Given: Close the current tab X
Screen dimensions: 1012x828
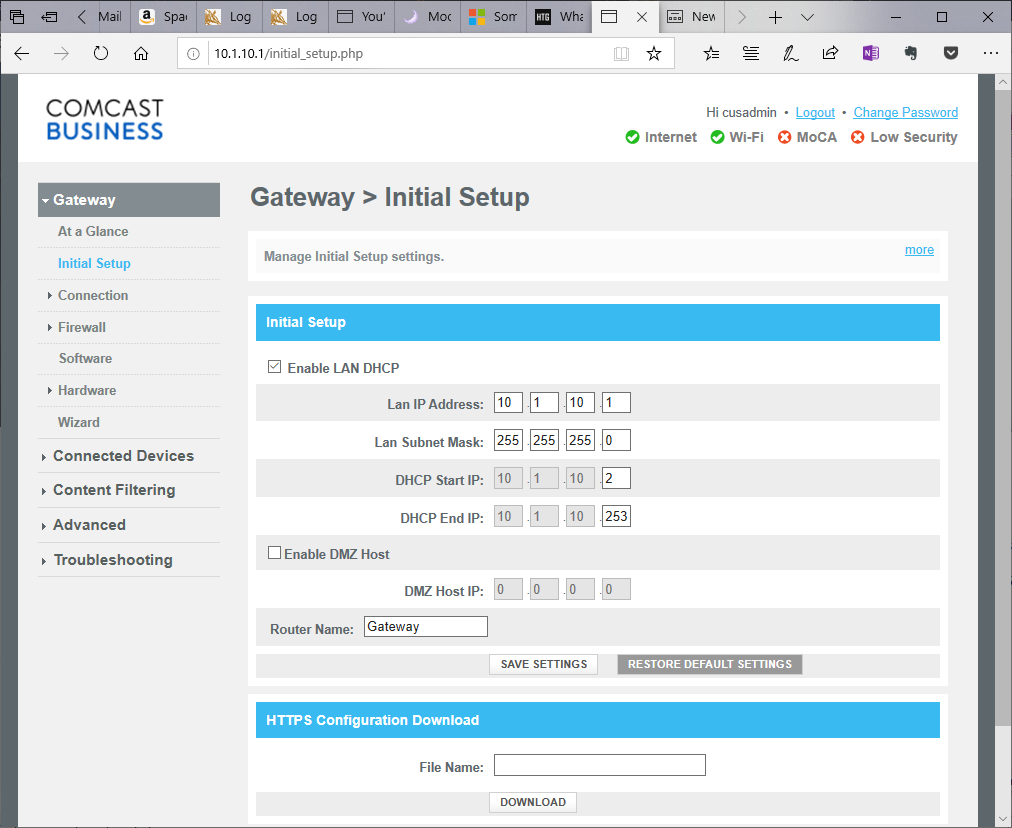Looking at the screenshot, I should [642, 17].
